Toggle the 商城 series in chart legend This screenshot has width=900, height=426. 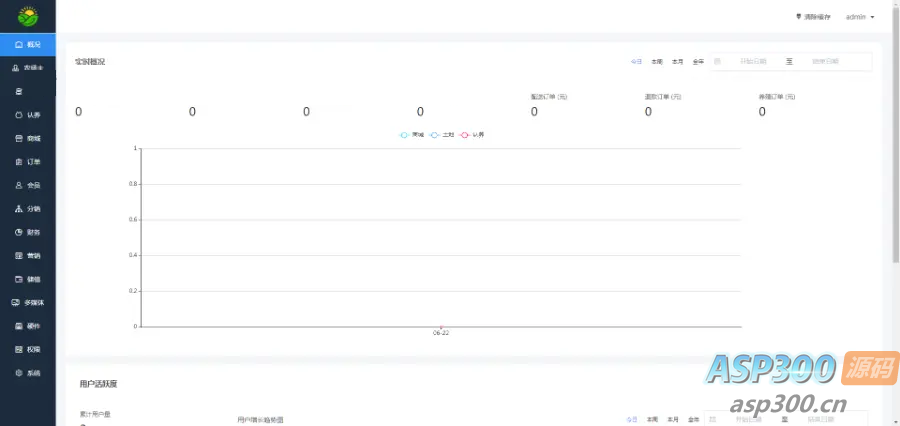click(412, 134)
